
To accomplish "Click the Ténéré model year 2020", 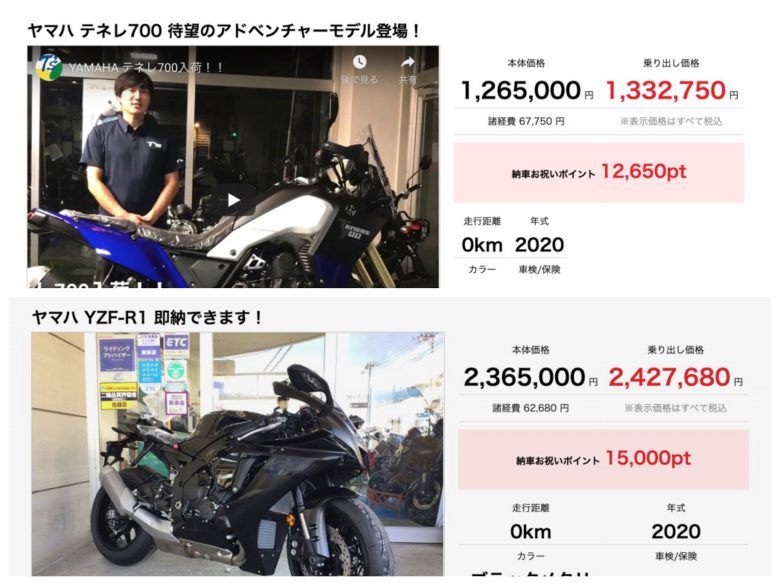I will coord(539,245).
